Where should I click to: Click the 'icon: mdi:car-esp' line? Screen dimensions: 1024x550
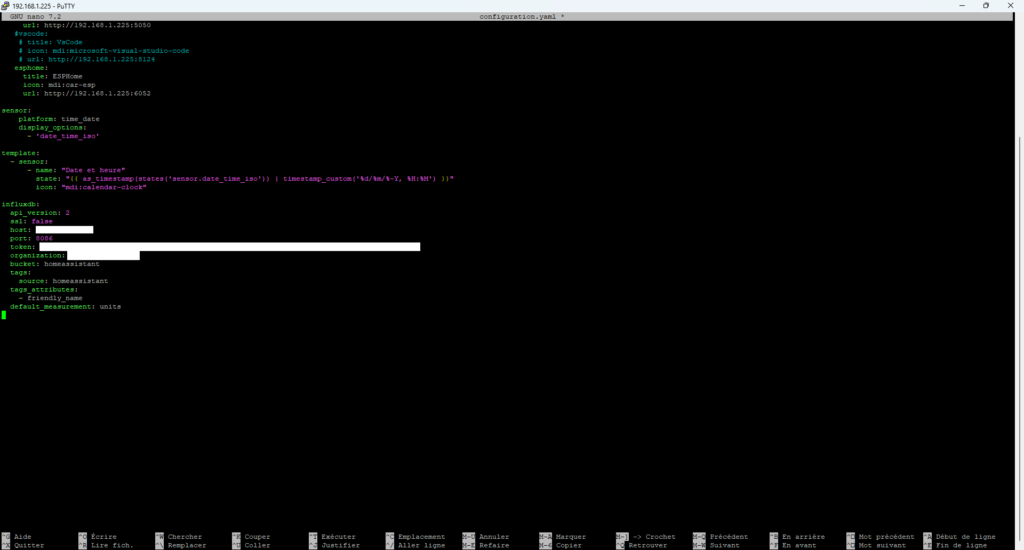[x=59, y=85]
